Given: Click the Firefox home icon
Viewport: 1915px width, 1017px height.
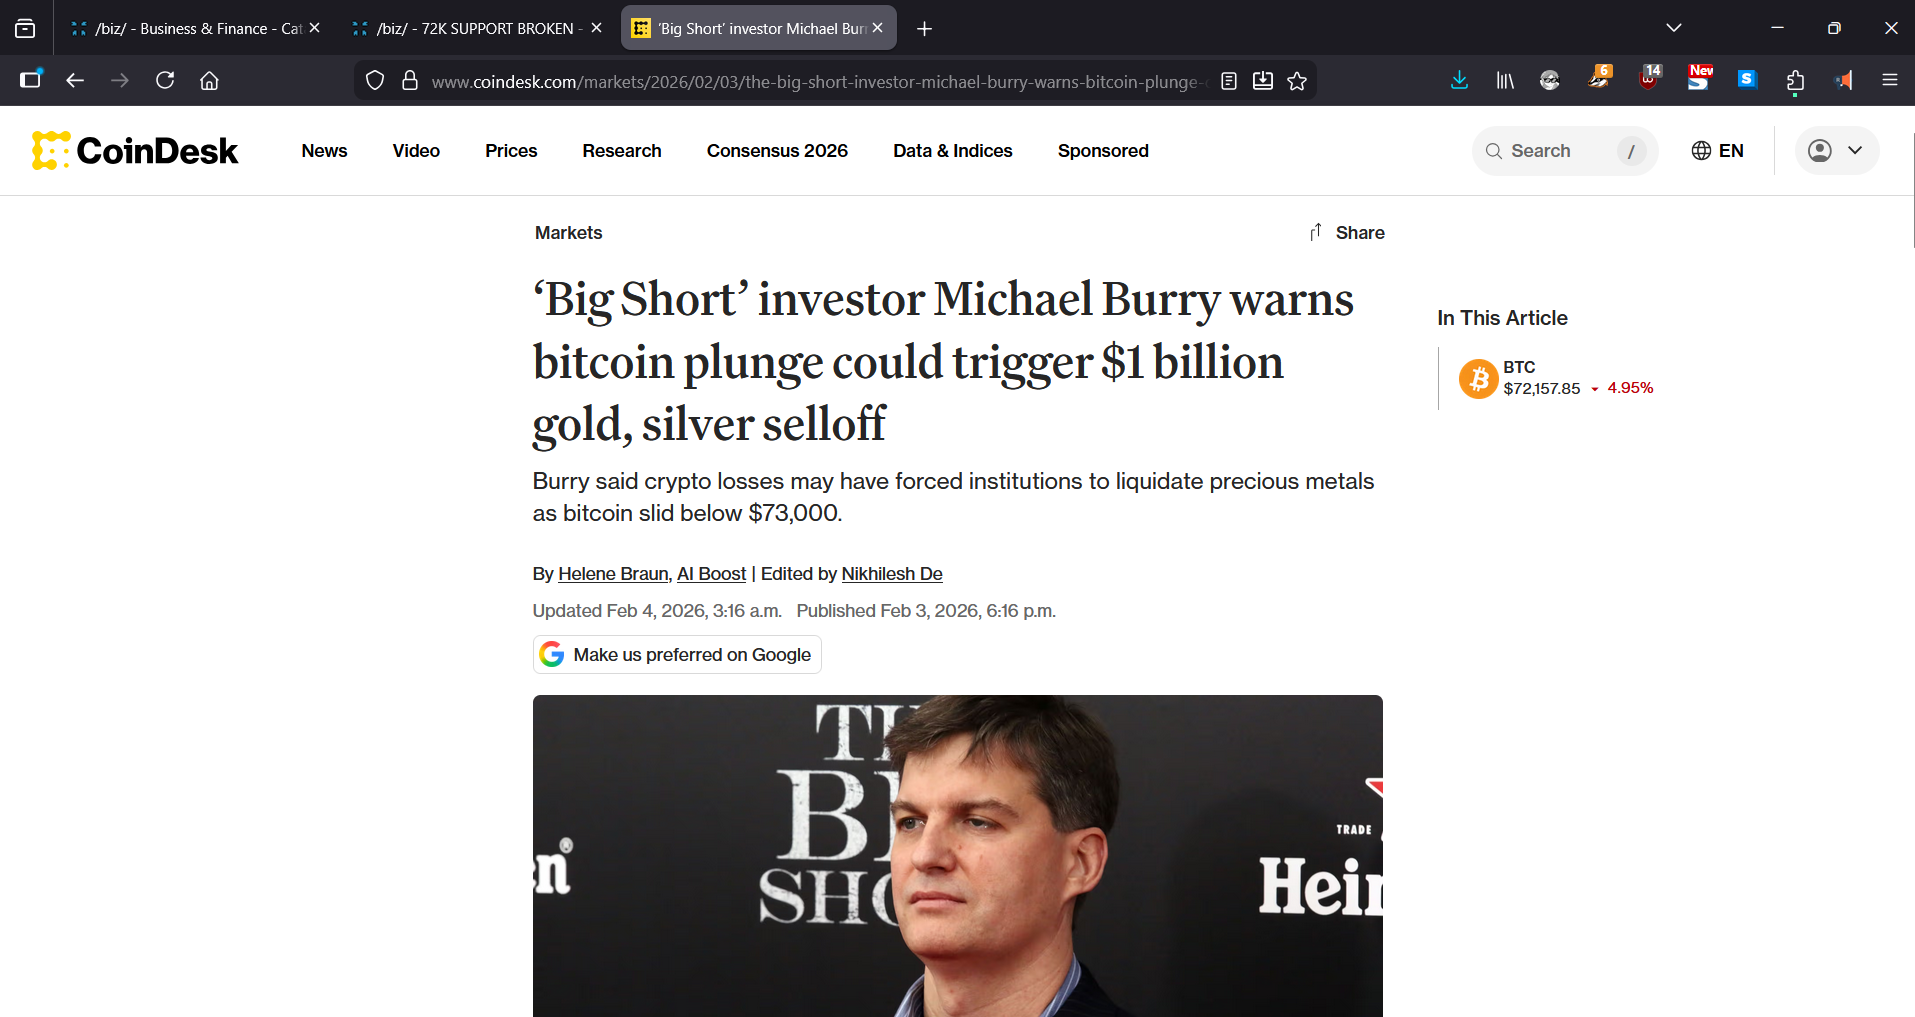Looking at the screenshot, I should tap(209, 81).
